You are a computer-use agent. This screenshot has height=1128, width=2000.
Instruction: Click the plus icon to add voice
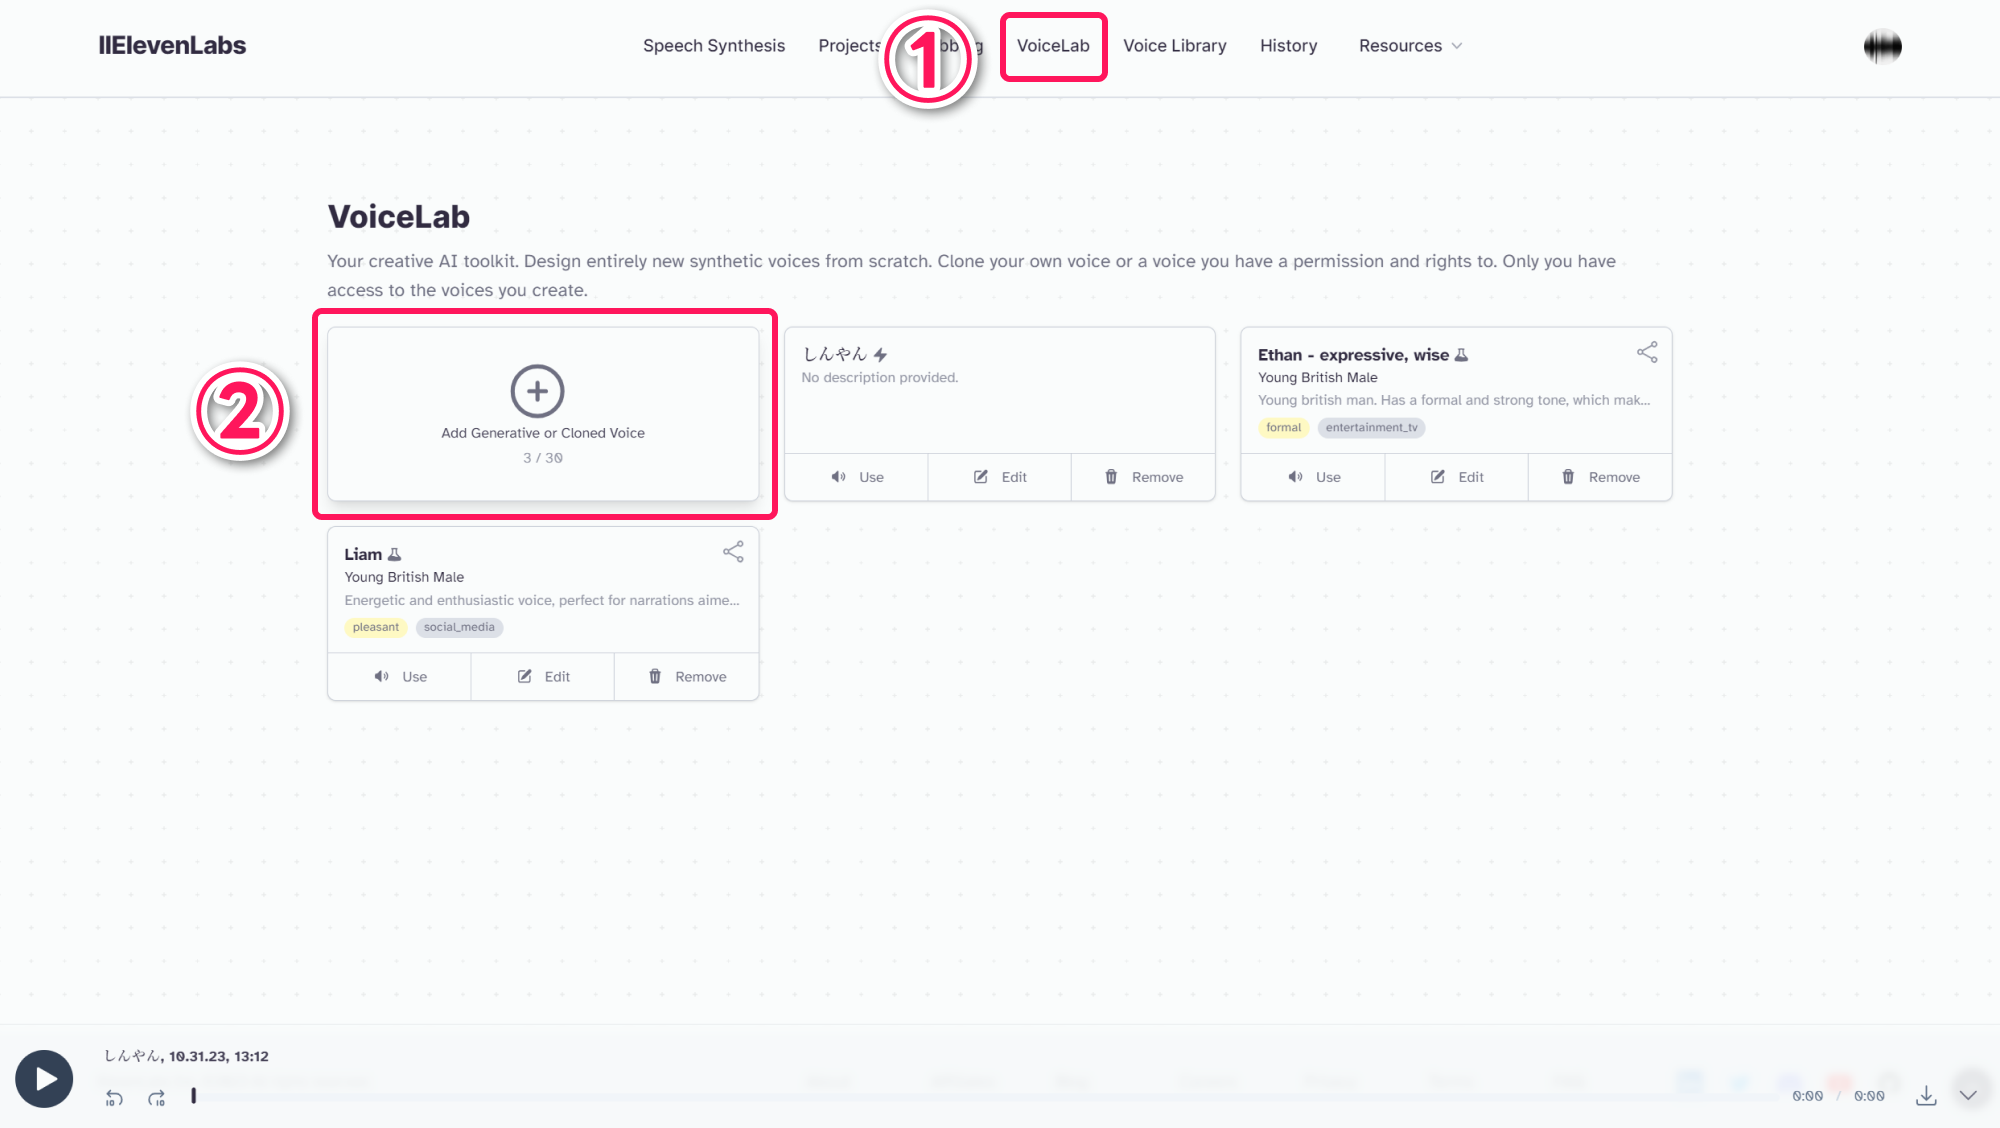click(x=538, y=391)
